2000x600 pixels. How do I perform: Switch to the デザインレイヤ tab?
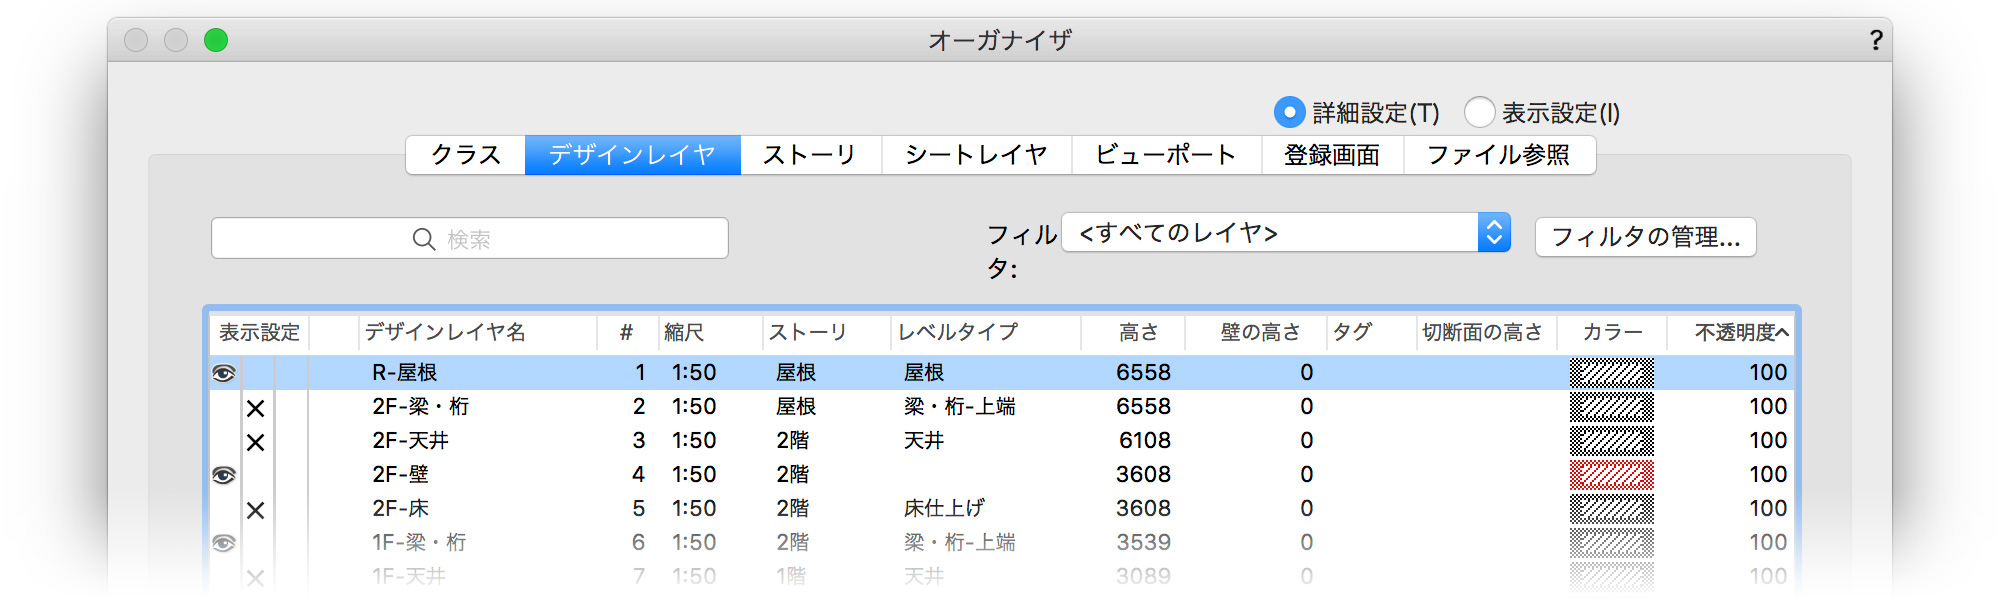[x=633, y=155]
